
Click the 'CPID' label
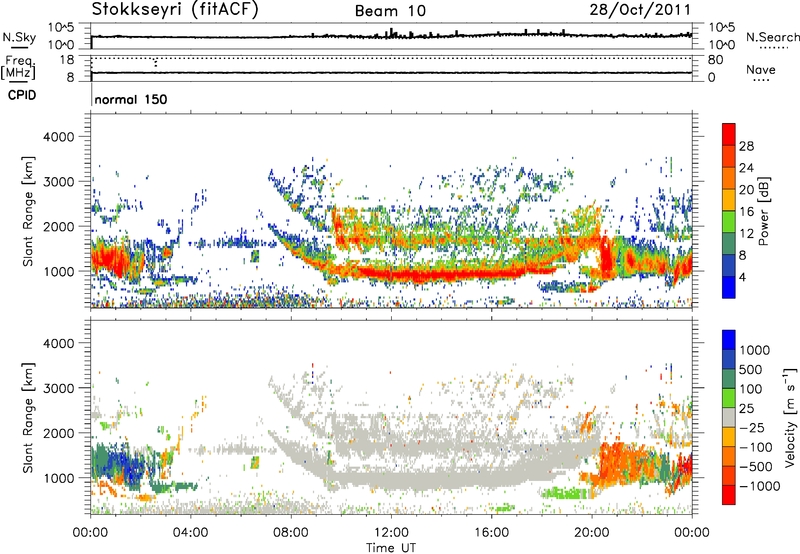[22, 95]
